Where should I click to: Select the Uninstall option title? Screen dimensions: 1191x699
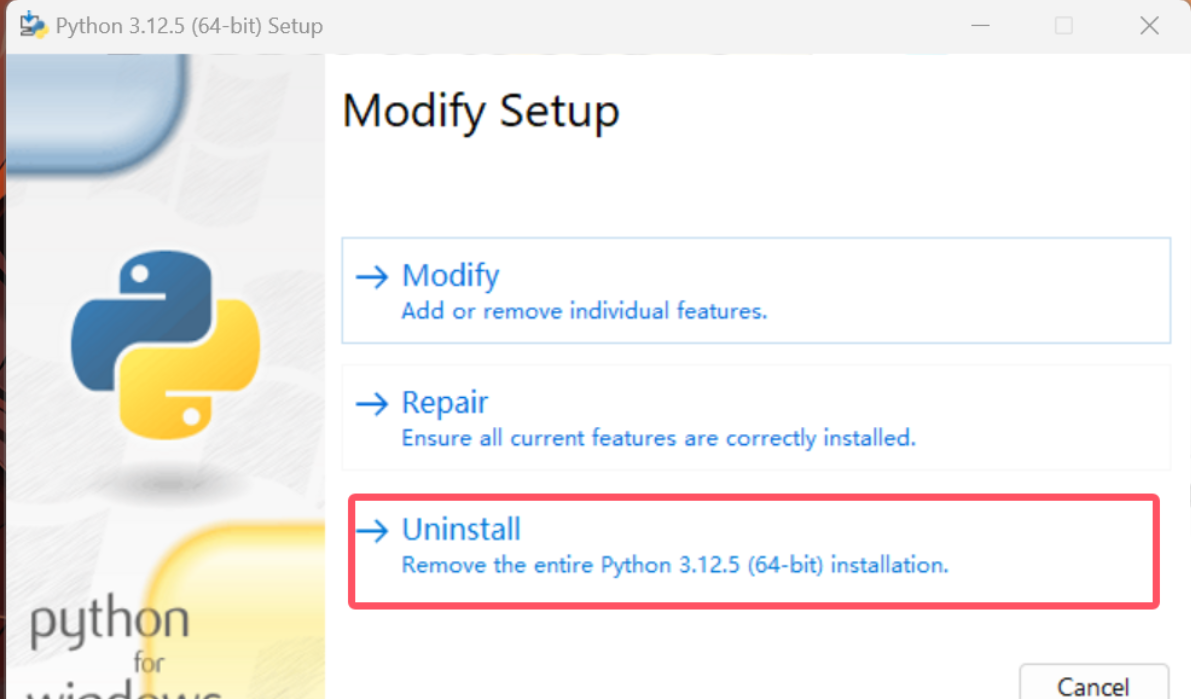click(x=461, y=528)
